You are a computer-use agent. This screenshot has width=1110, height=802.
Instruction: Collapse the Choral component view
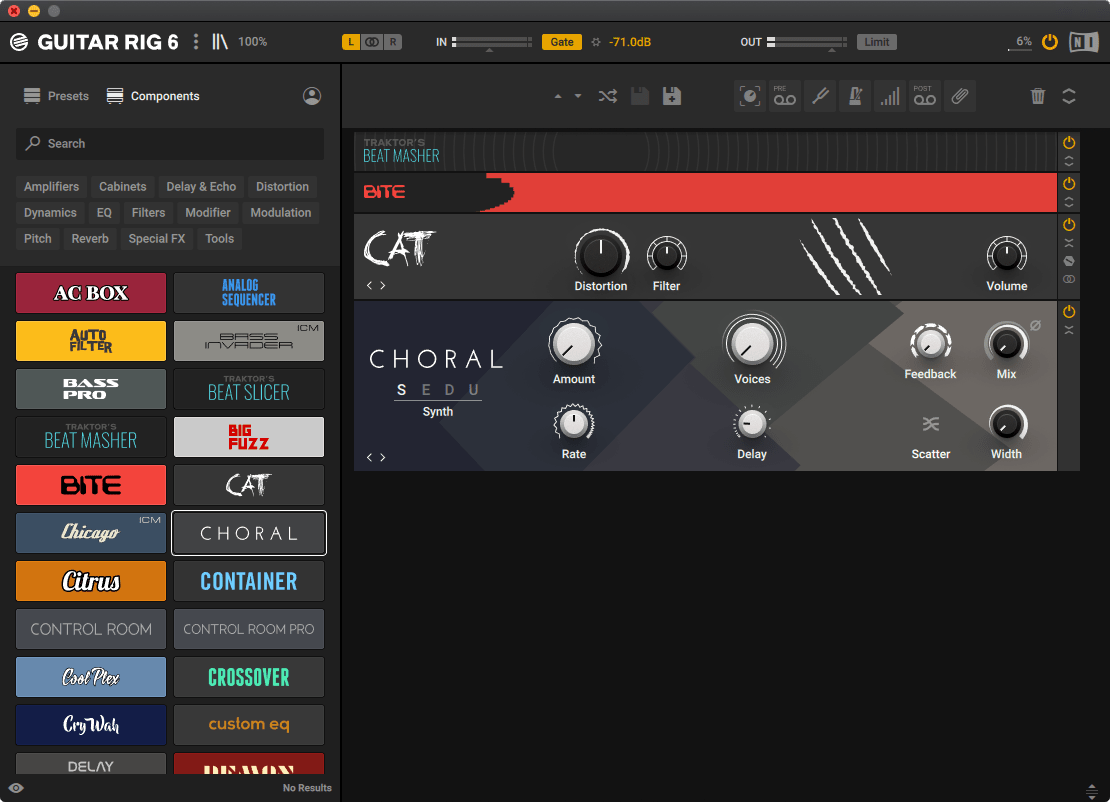[x=1069, y=330]
